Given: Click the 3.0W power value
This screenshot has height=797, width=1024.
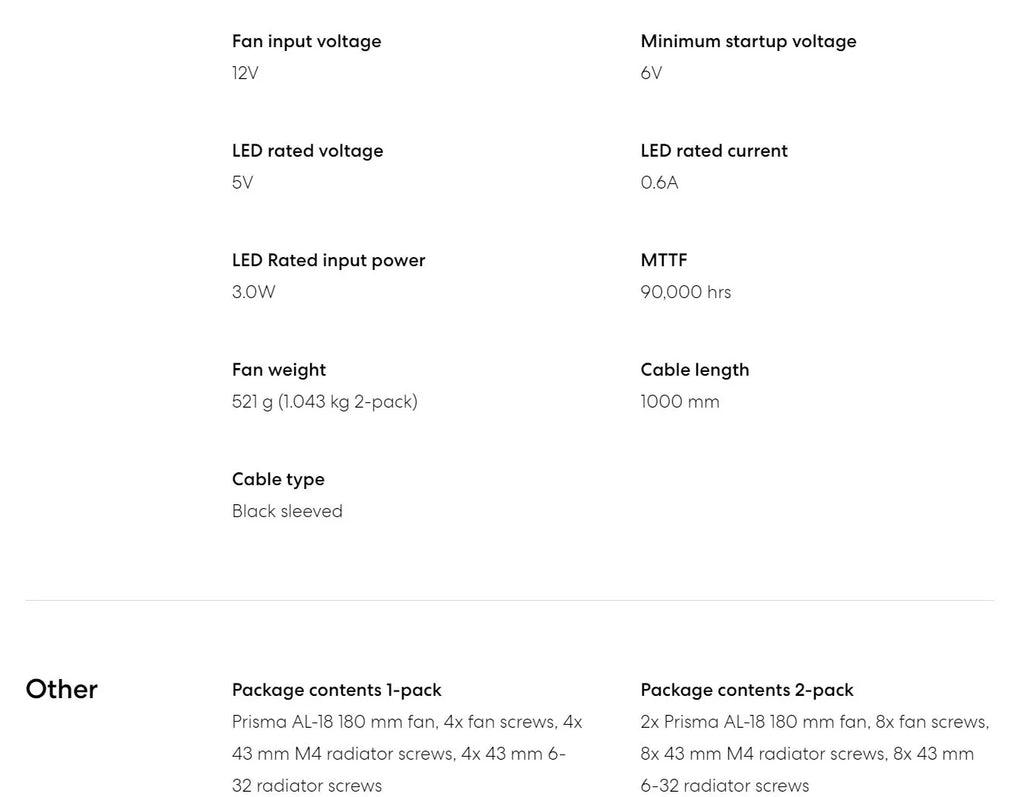Looking at the screenshot, I should [253, 292].
